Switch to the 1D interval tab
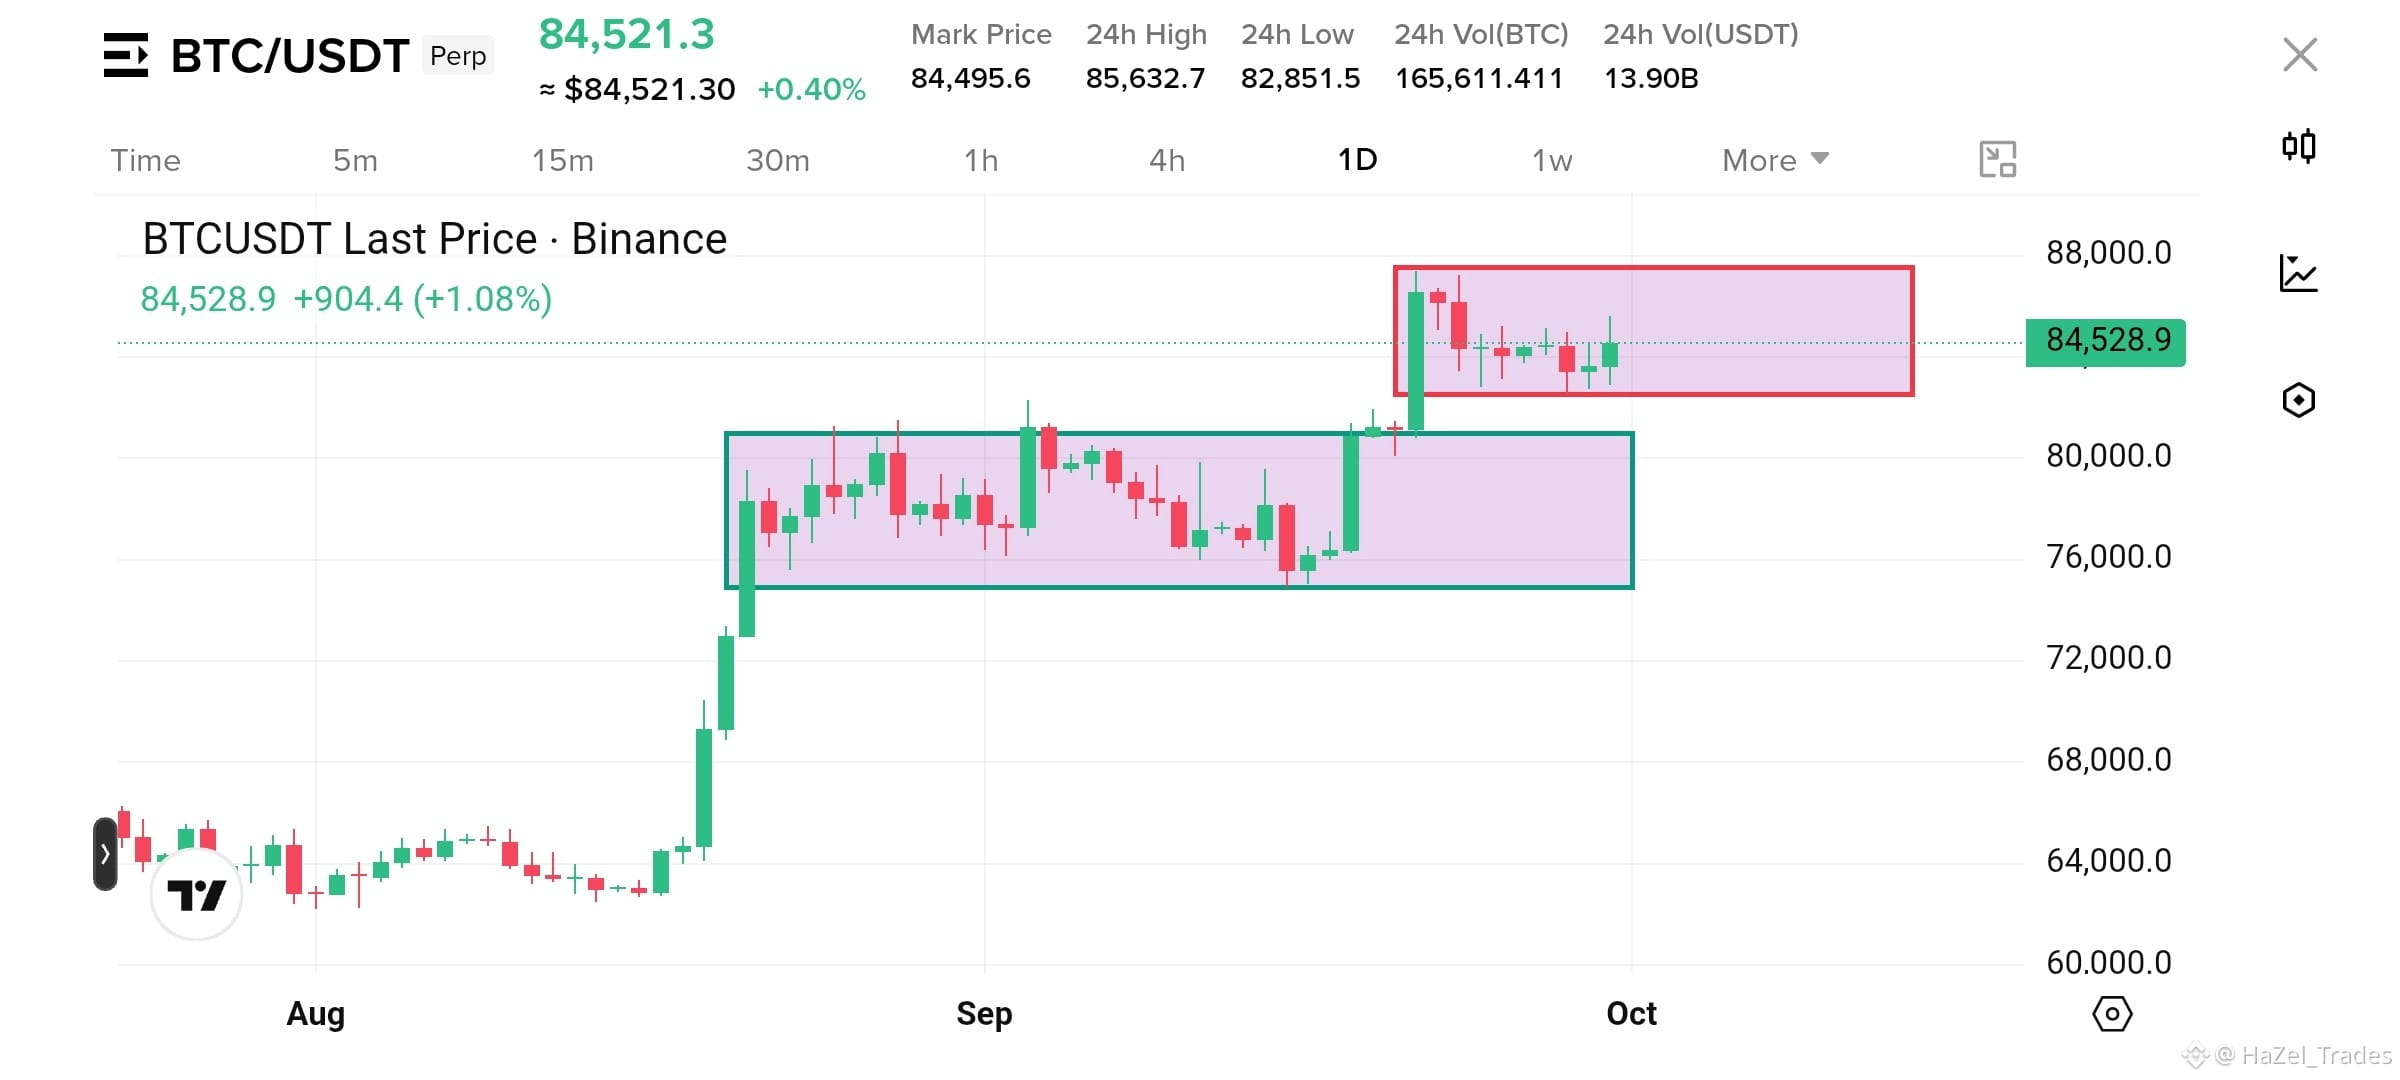Viewport: 2400px width, 1080px height. tap(1358, 160)
